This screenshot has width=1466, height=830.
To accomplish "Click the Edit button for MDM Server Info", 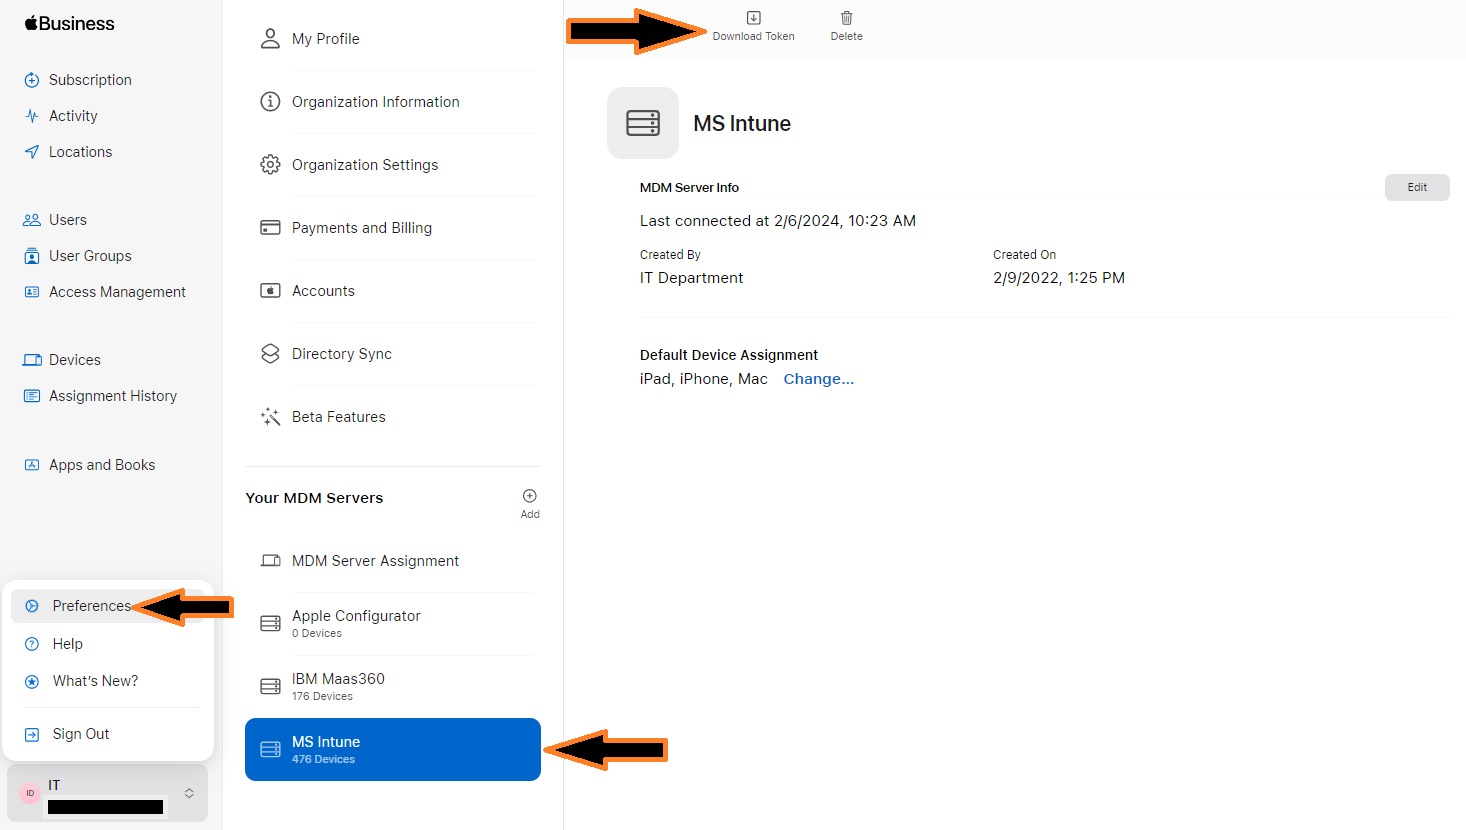I will coord(1416,187).
